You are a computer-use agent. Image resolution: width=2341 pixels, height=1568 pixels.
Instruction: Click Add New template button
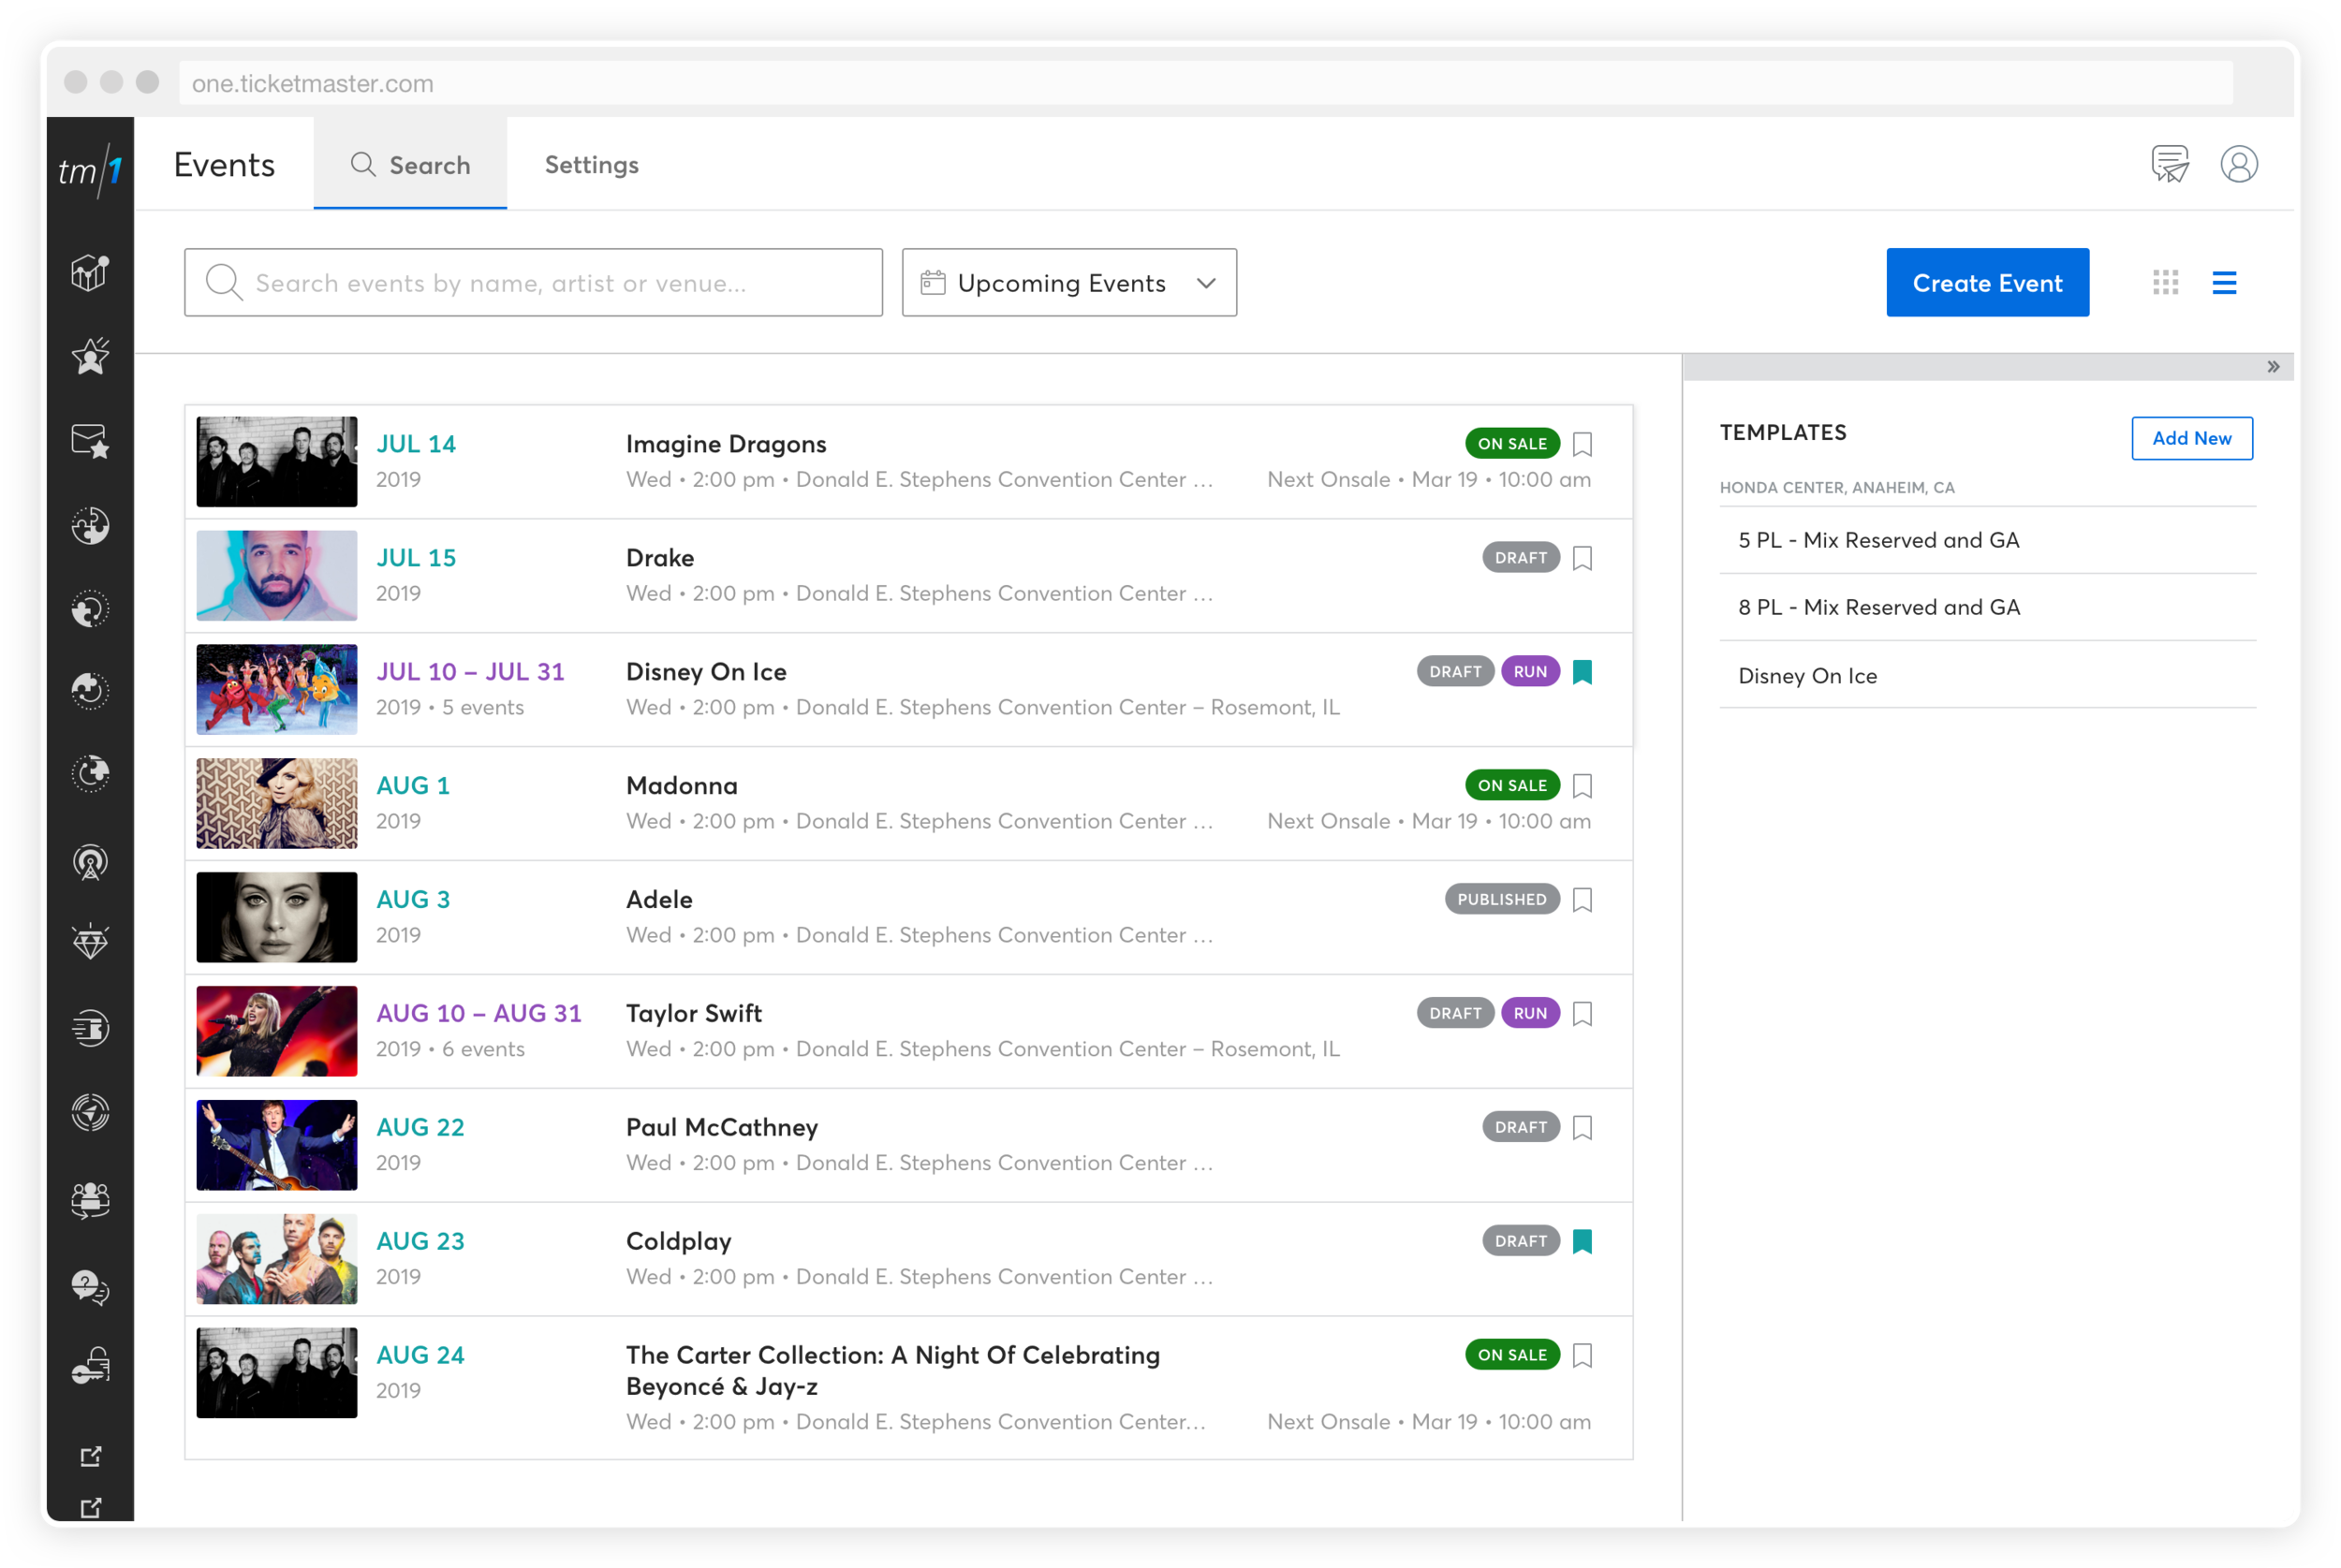[x=2191, y=438]
